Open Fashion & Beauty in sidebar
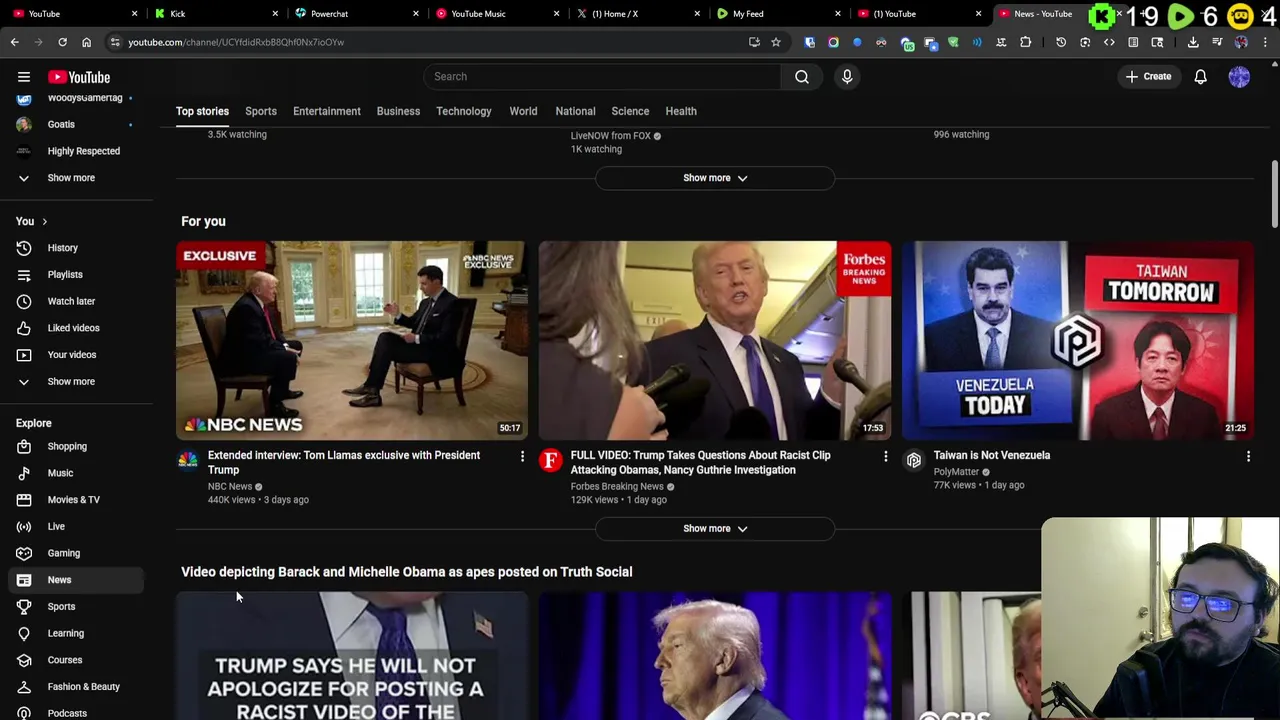Screen dimensions: 1280x720 click(x=77, y=686)
